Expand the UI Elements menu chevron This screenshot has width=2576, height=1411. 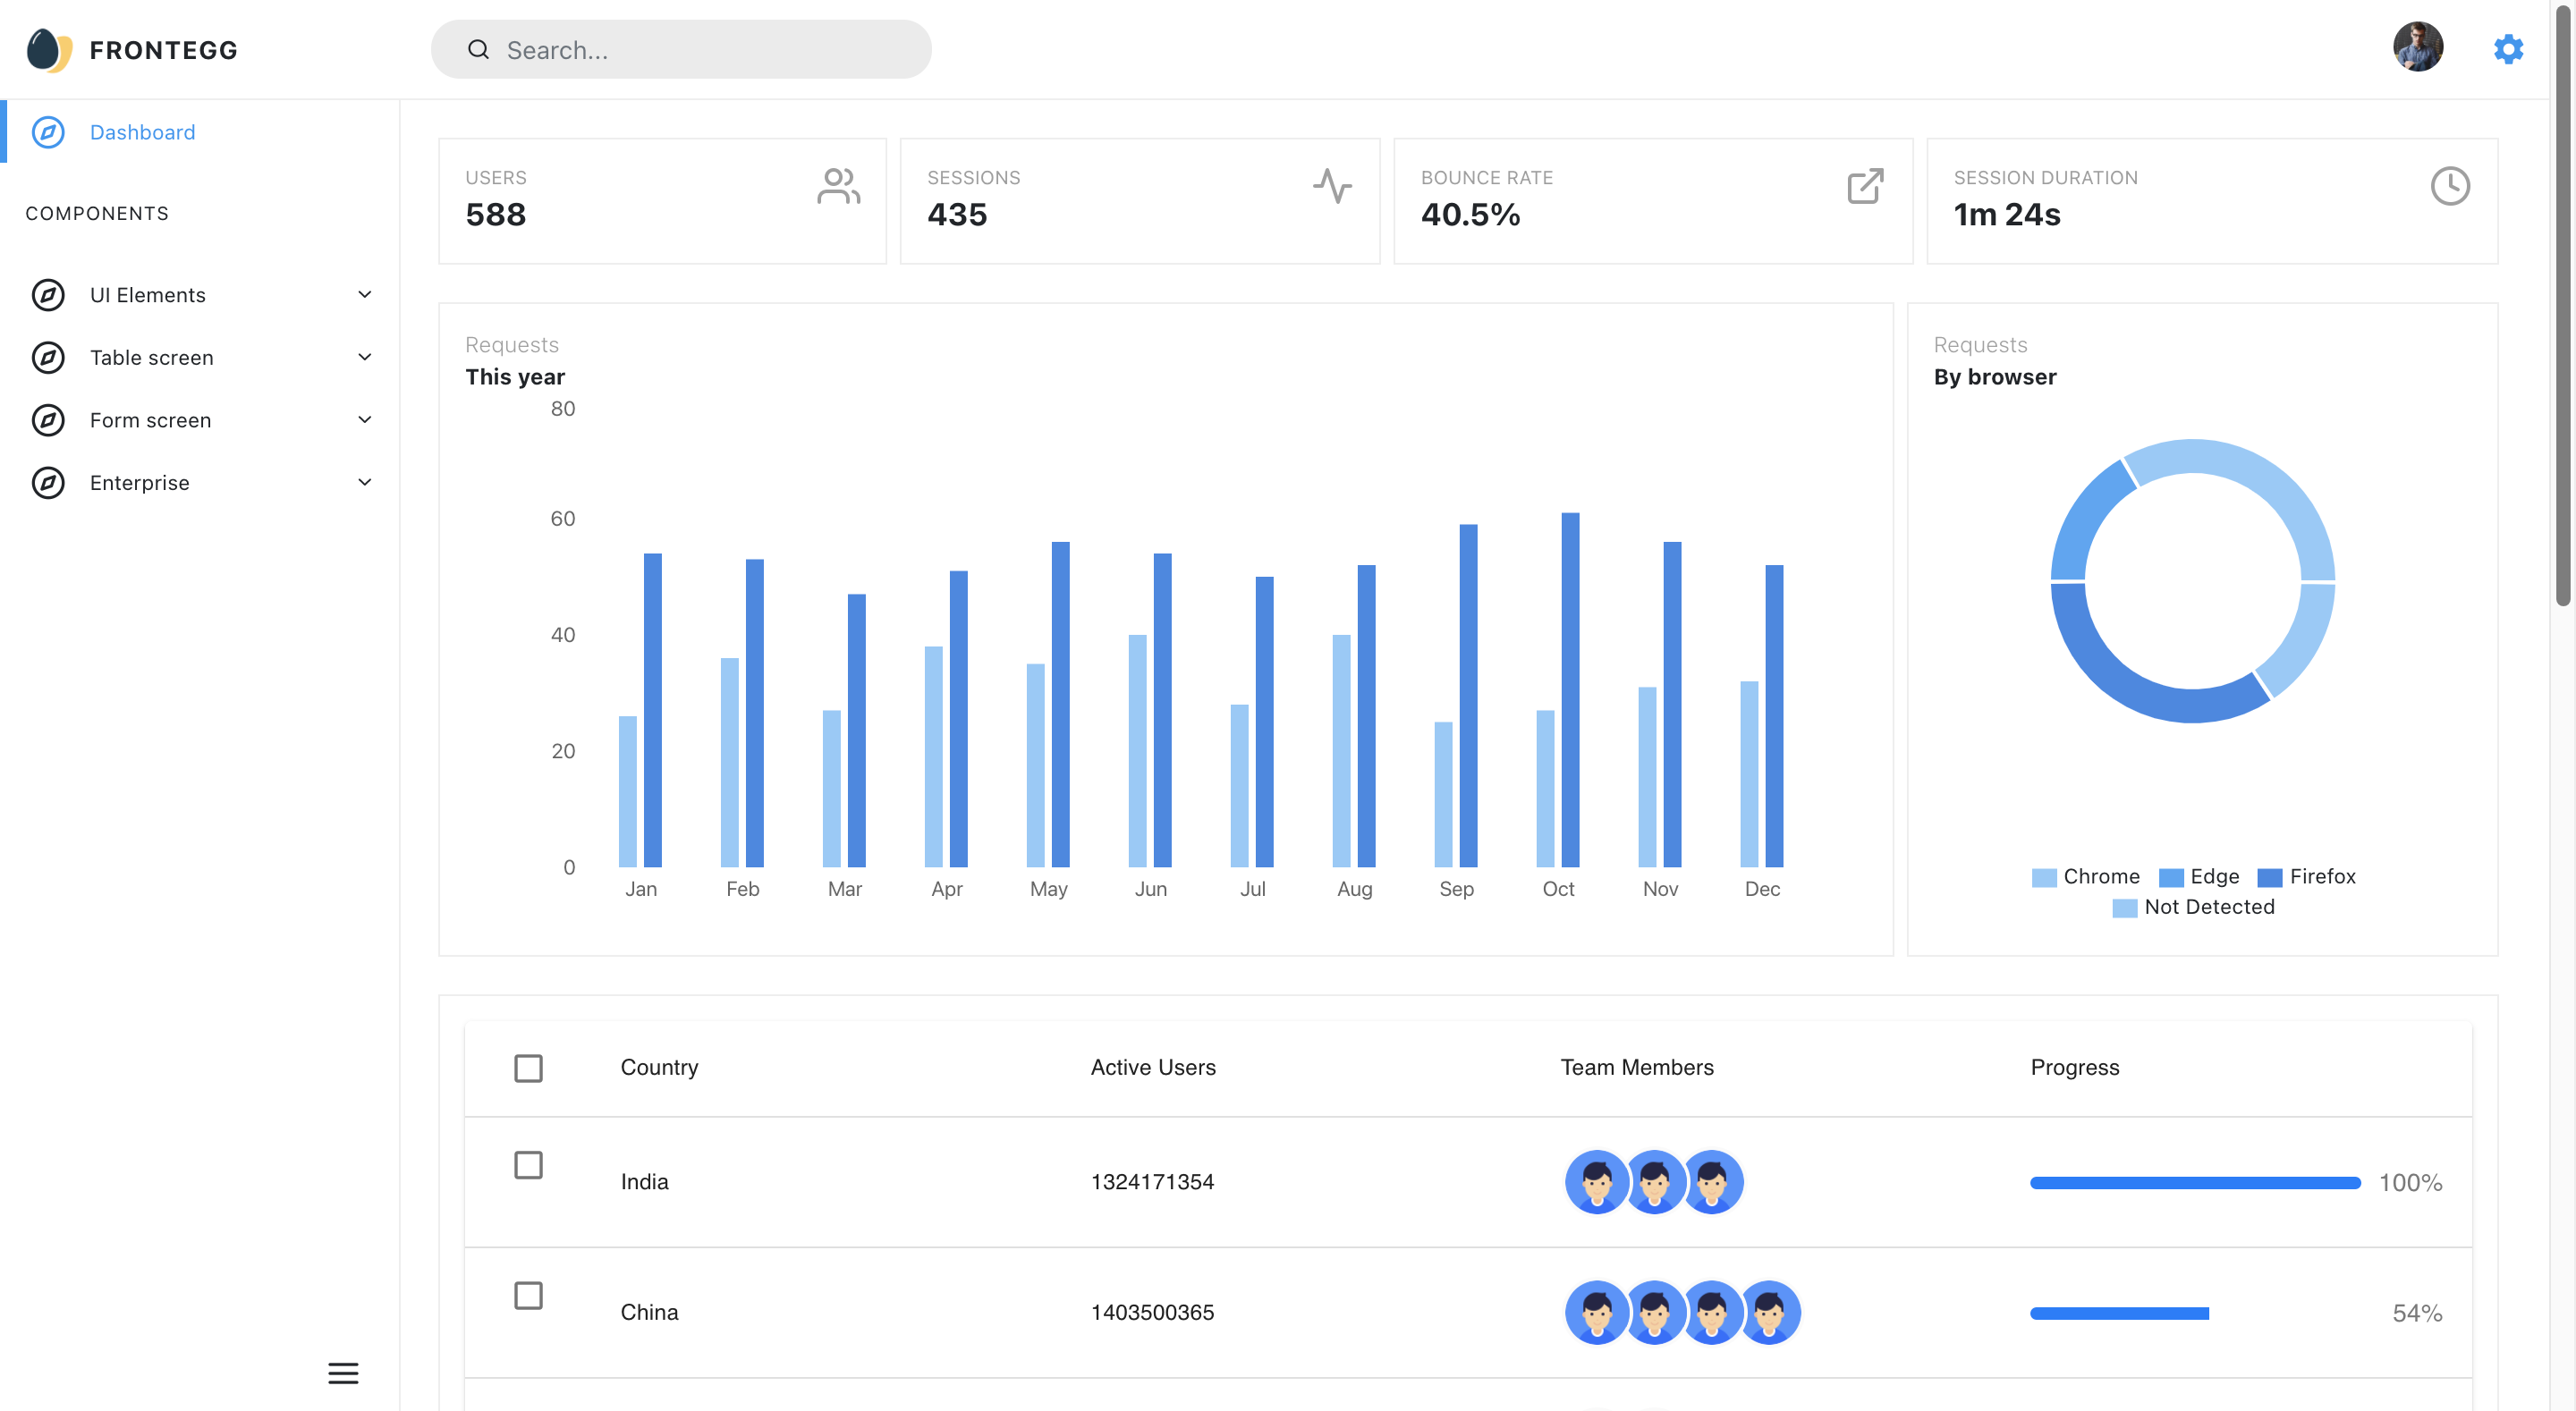365,294
